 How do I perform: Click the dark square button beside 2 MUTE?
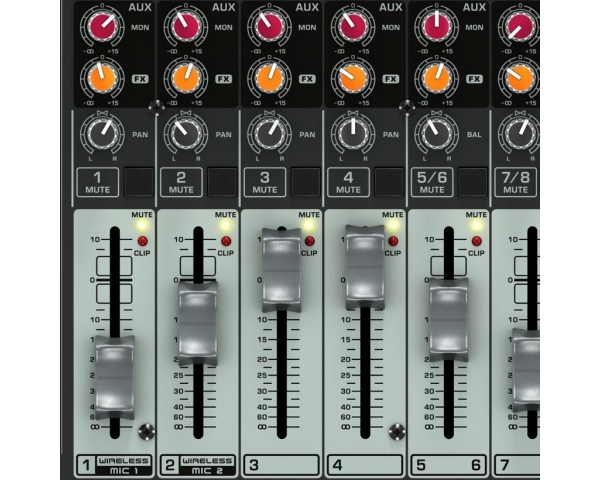pos(222,182)
